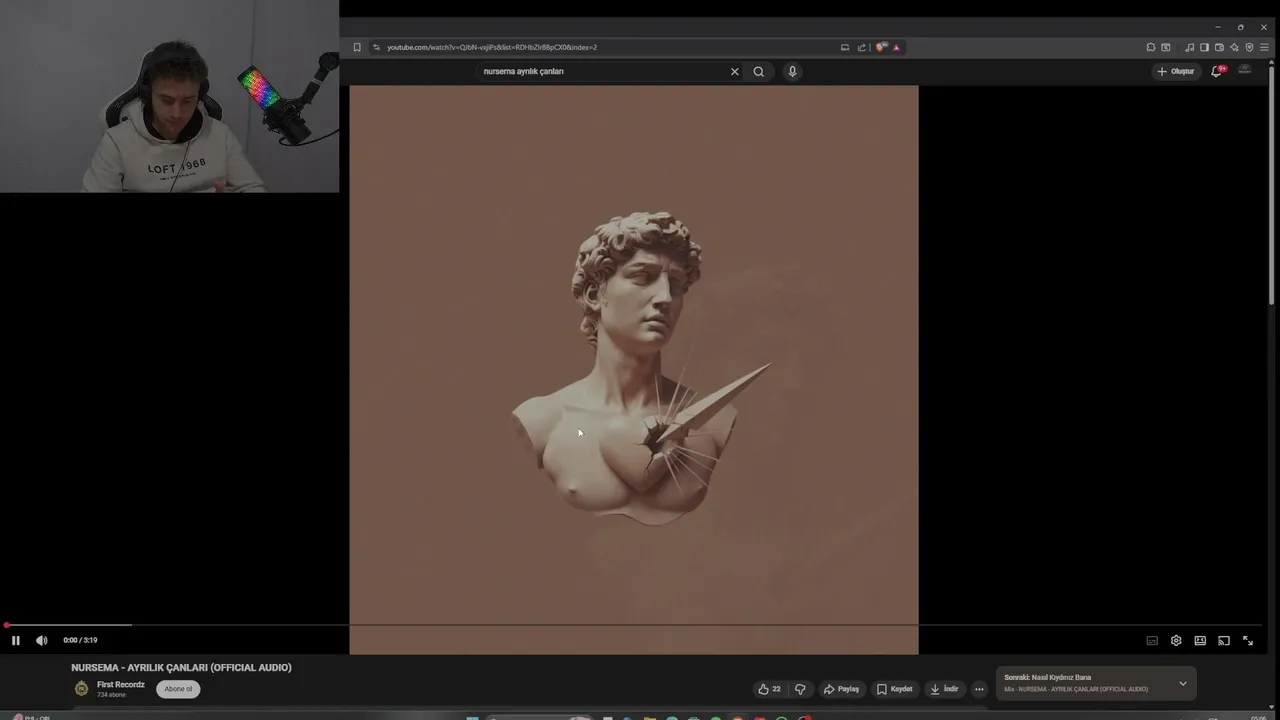Exit full screen with the corner arrows icon
Image resolution: width=1280 pixels, height=720 pixels.
point(1248,640)
